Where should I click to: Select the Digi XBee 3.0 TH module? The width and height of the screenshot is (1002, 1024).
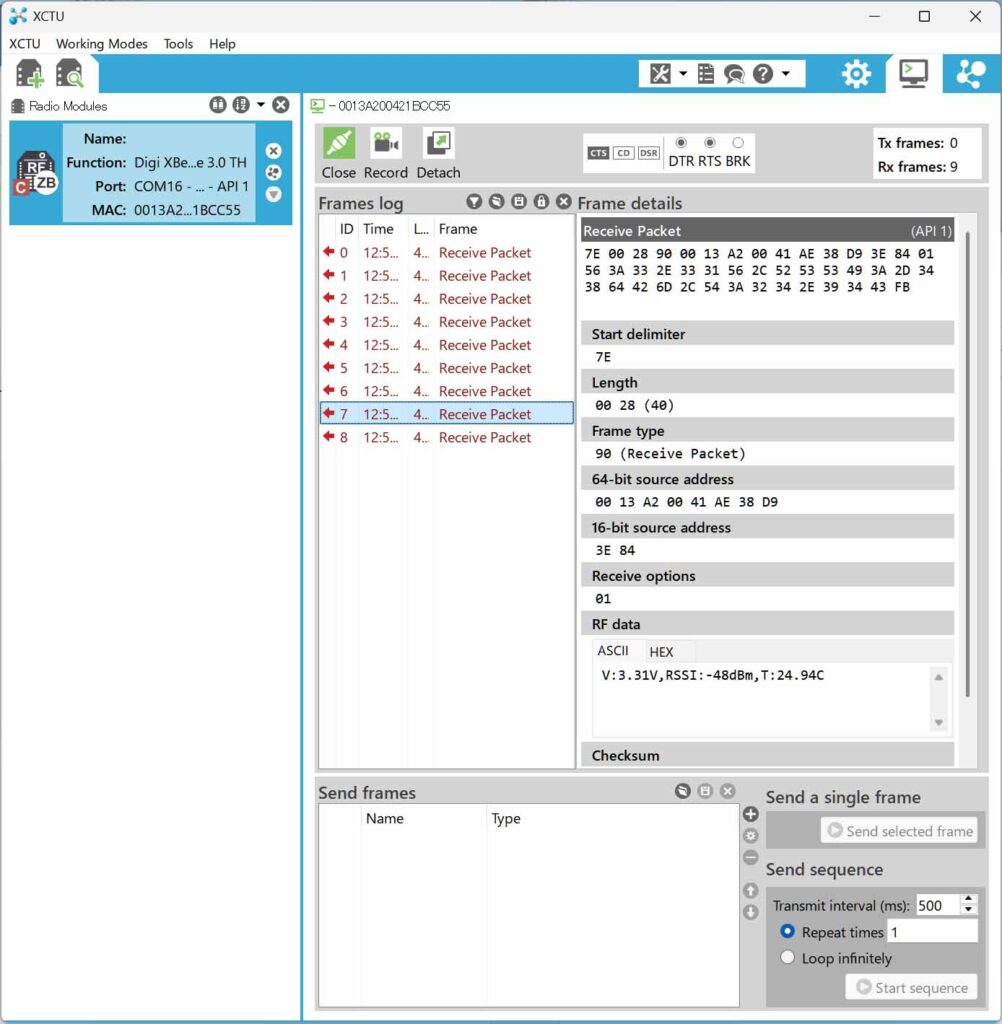click(x=150, y=174)
